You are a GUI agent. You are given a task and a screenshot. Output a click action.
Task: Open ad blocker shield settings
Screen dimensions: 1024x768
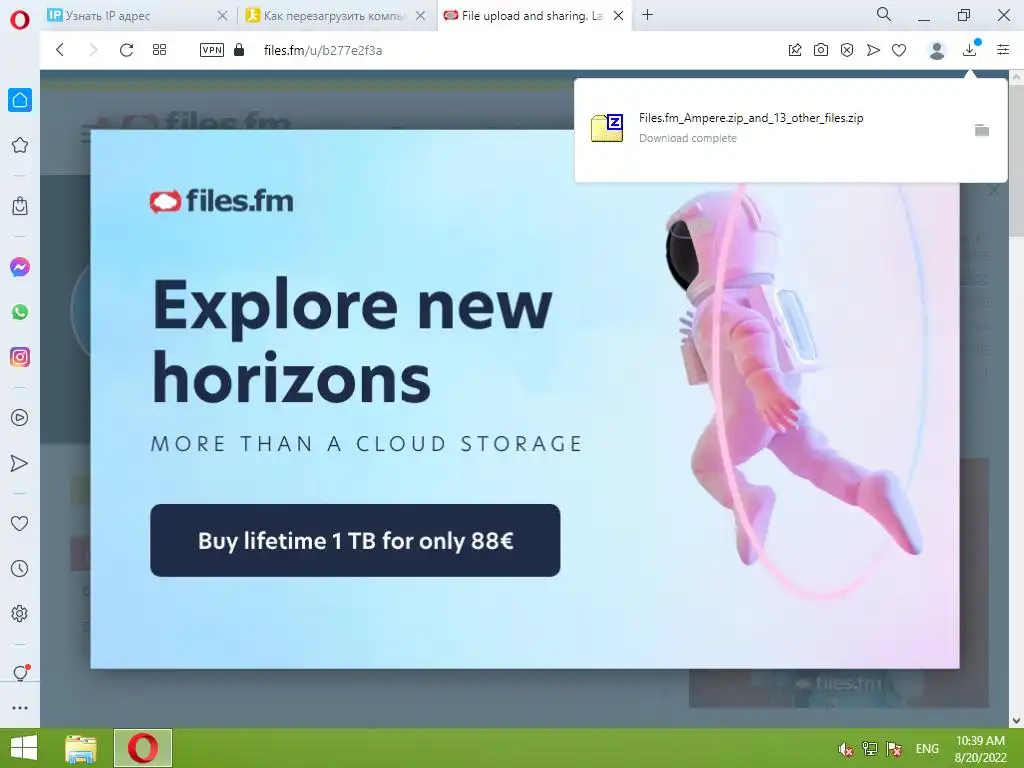[847, 50]
